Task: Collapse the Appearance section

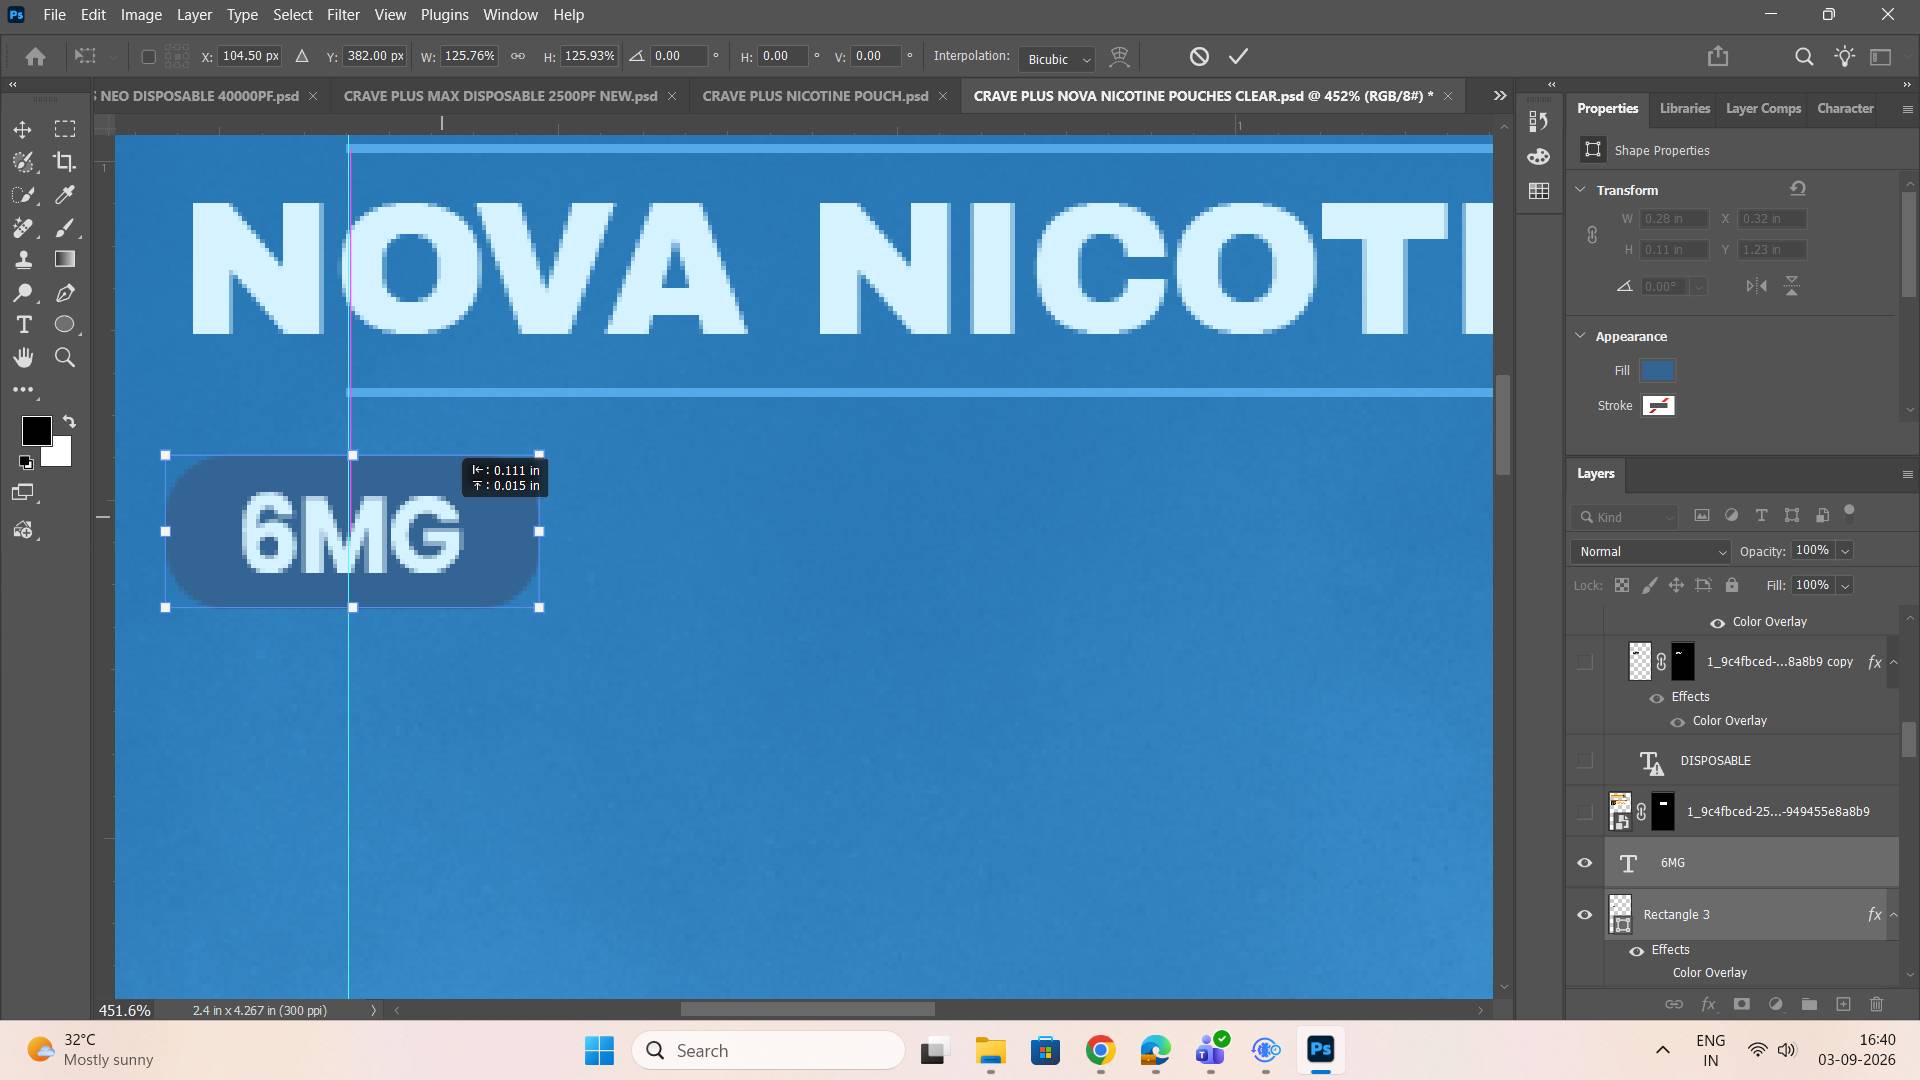Action: pyautogui.click(x=1580, y=336)
